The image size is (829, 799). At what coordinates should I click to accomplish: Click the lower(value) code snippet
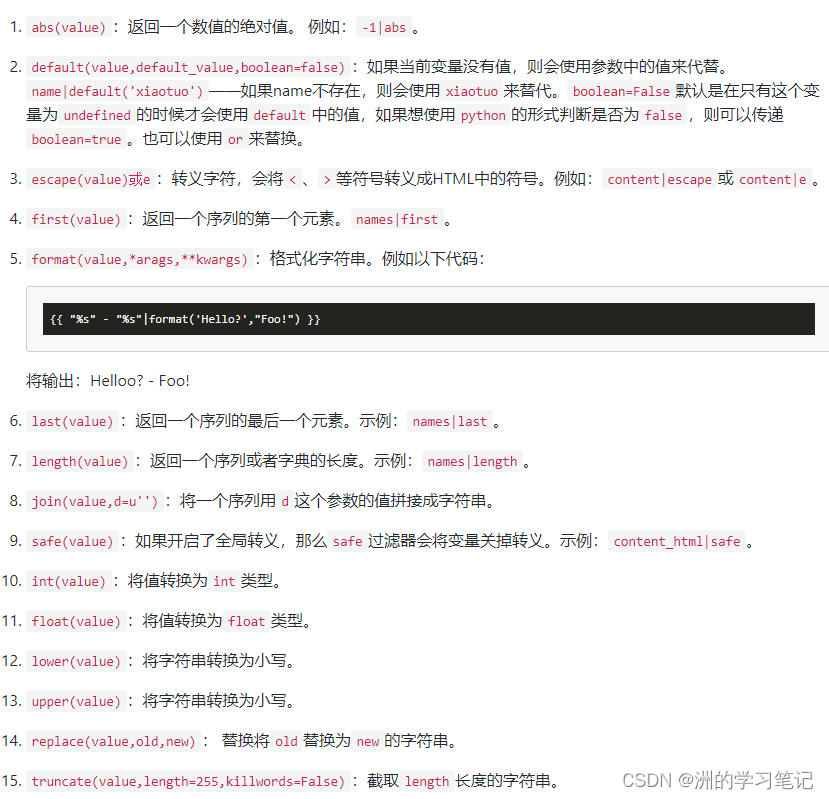click(76, 661)
